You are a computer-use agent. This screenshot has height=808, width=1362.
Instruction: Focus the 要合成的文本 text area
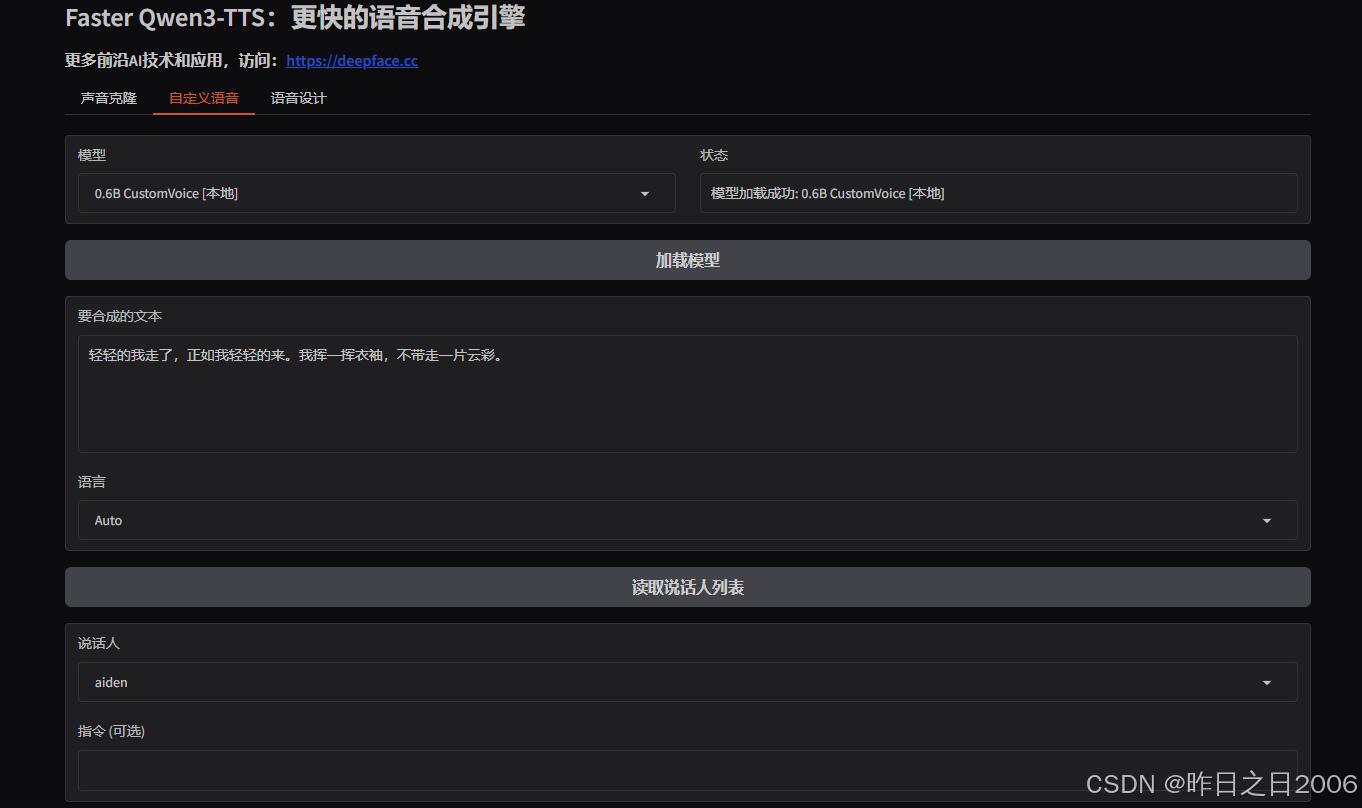point(688,394)
